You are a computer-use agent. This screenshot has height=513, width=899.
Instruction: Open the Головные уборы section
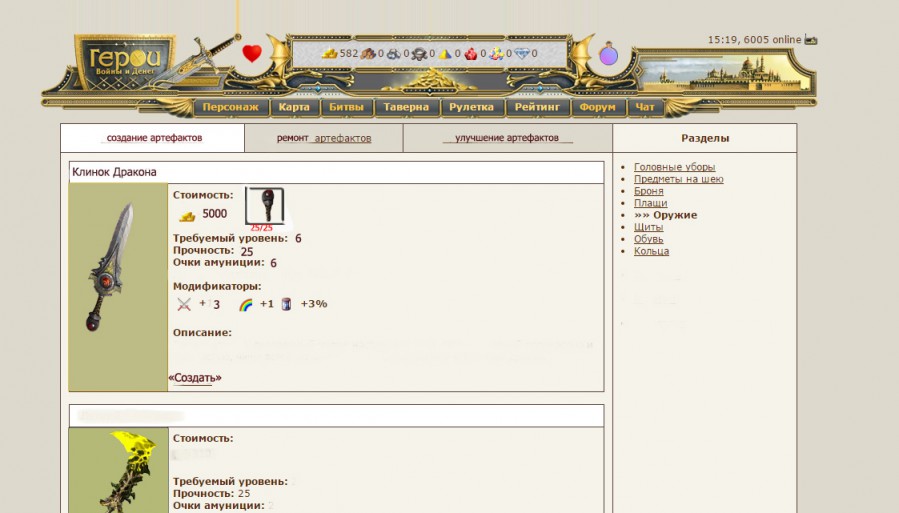(x=674, y=167)
